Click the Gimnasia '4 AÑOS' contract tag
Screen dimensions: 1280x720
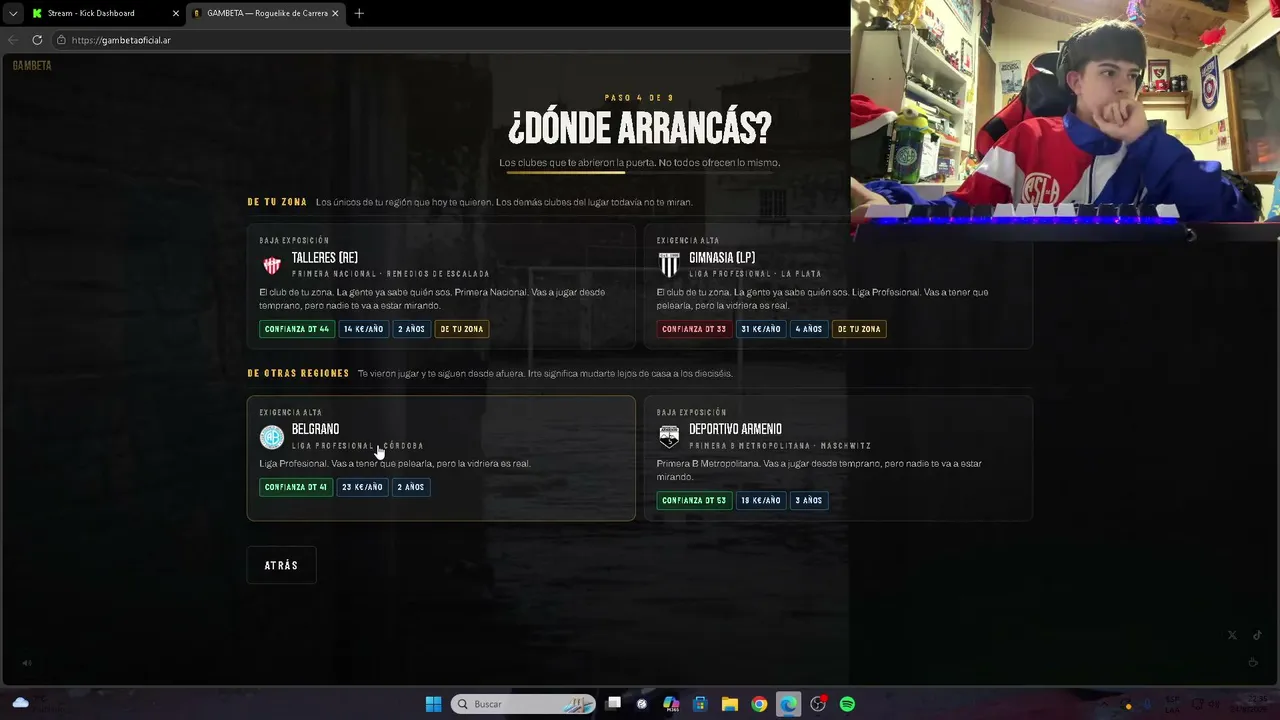(x=809, y=329)
